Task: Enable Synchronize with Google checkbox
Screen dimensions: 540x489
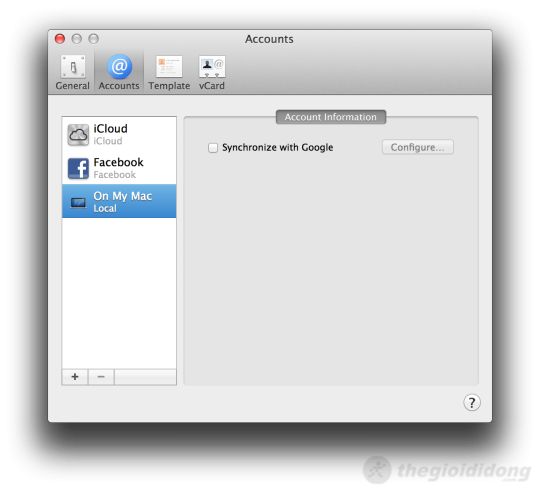Action: pyautogui.click(x=213, y=148)
